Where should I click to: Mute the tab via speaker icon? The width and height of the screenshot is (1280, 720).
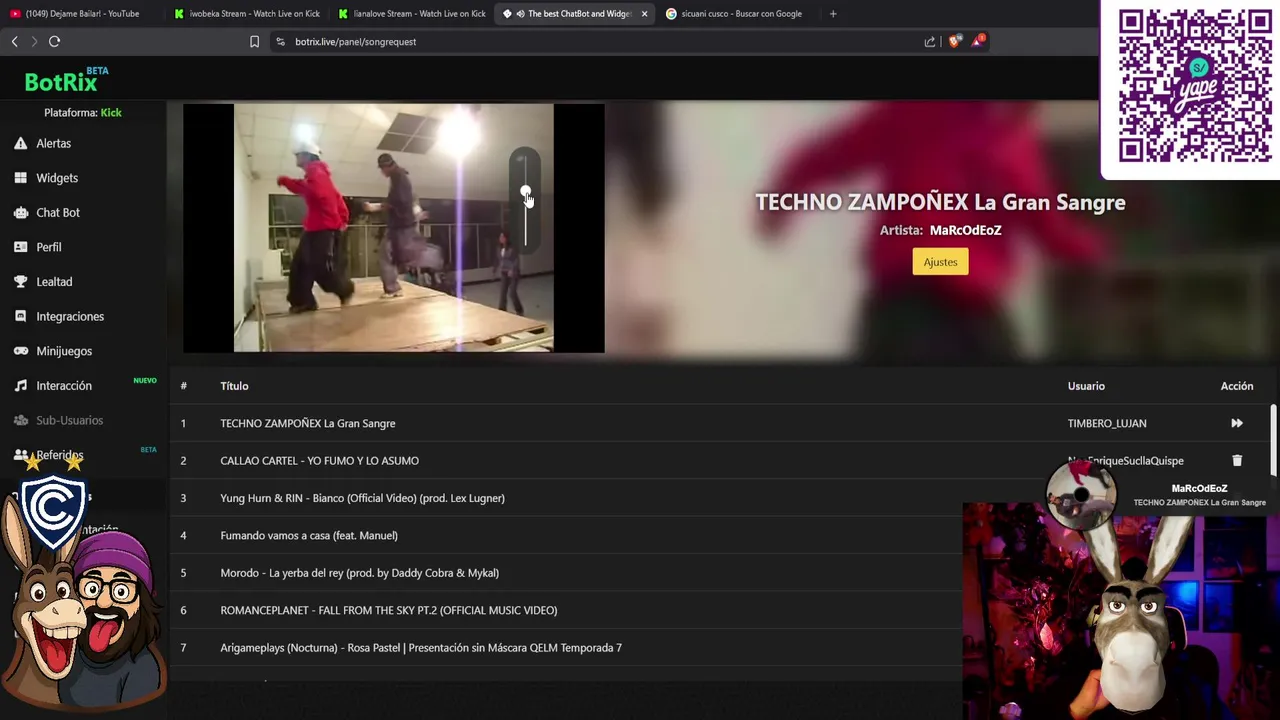[520, 14]
